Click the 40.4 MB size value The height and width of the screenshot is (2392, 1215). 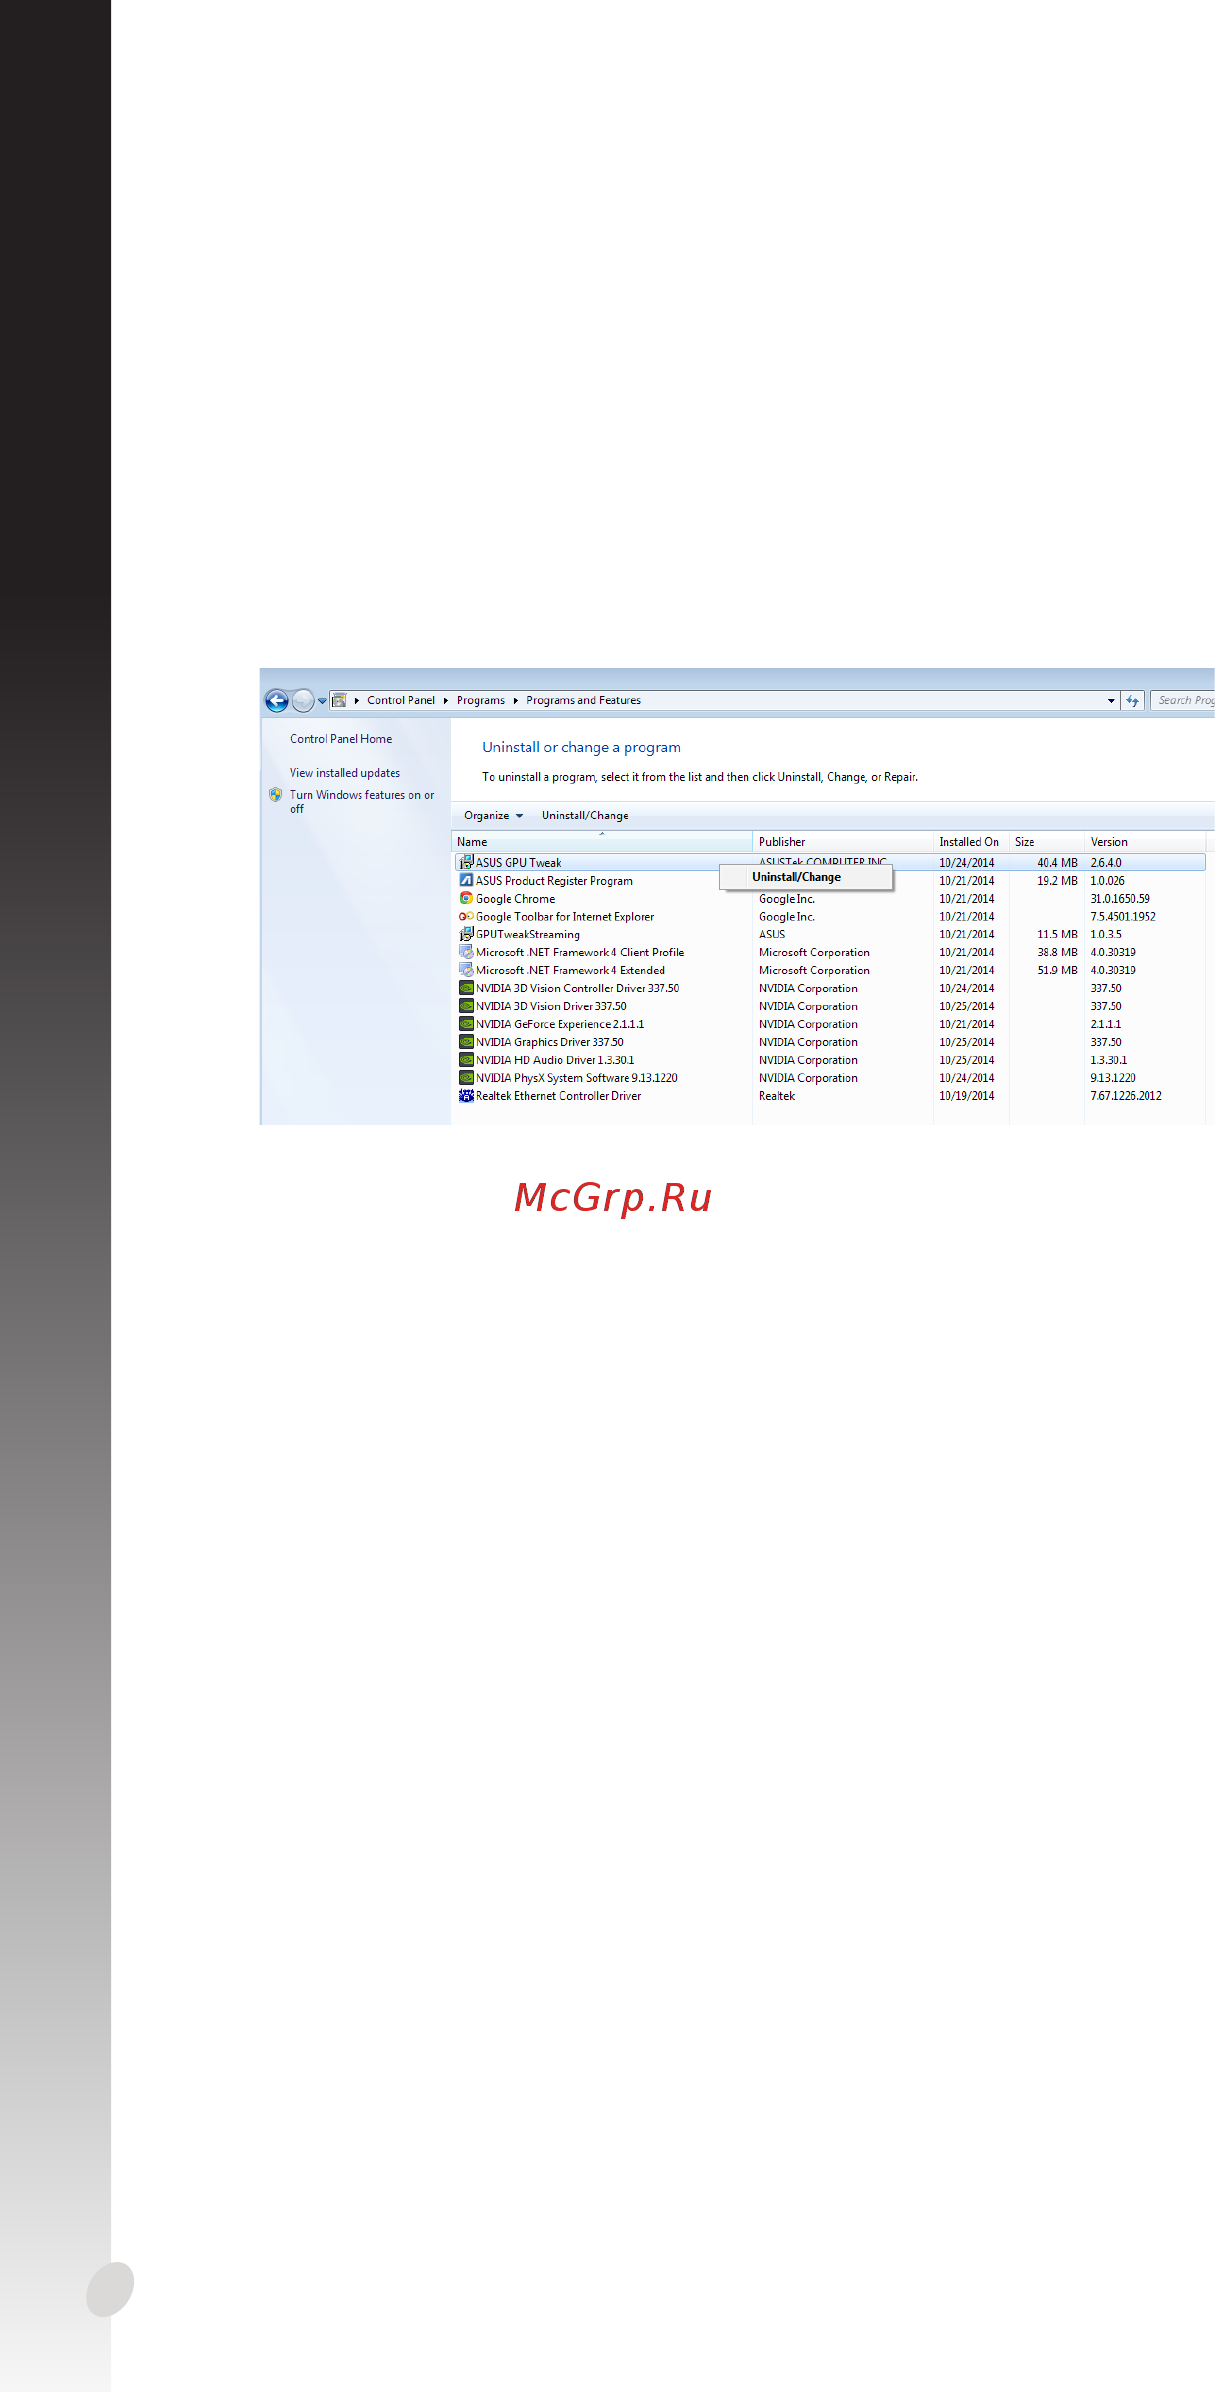[1057, 863]
